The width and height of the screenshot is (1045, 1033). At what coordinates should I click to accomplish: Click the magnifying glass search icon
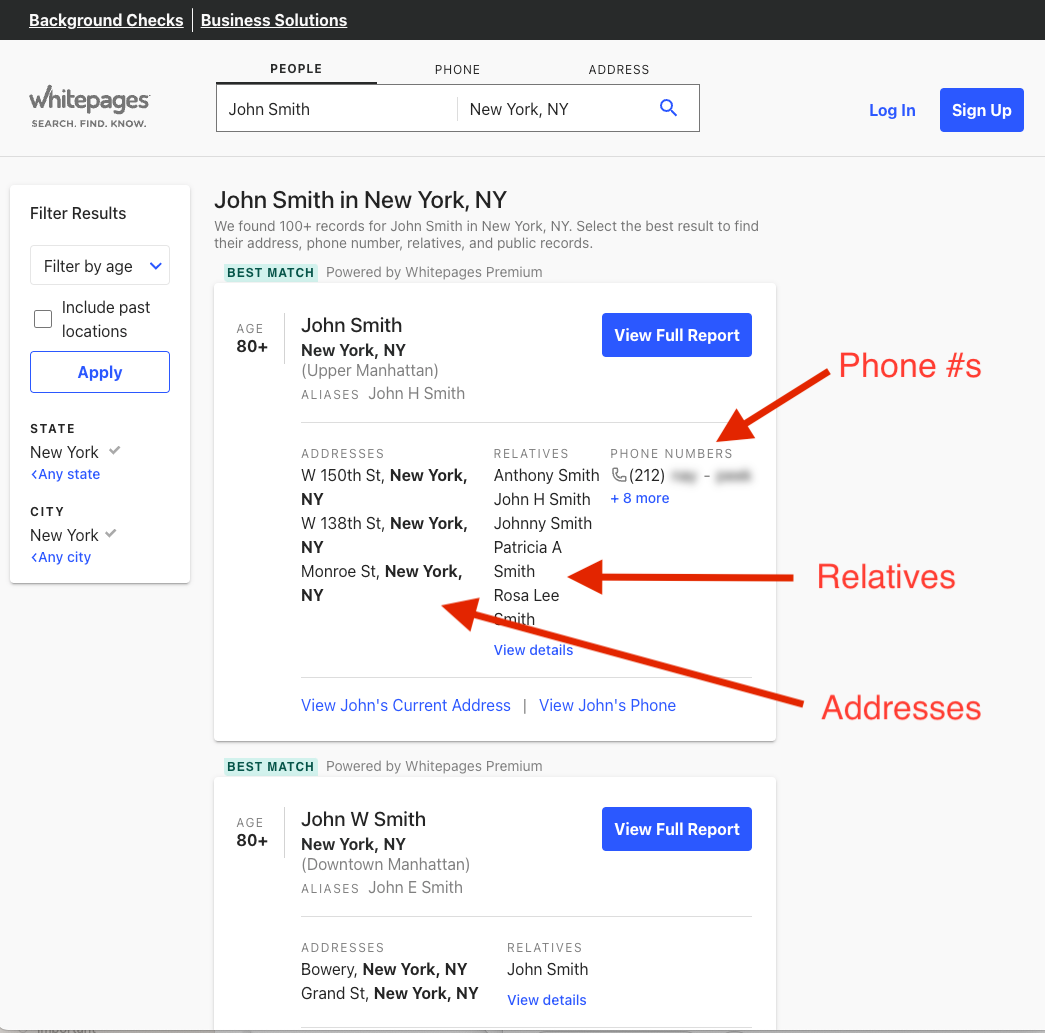pos(668,108)
